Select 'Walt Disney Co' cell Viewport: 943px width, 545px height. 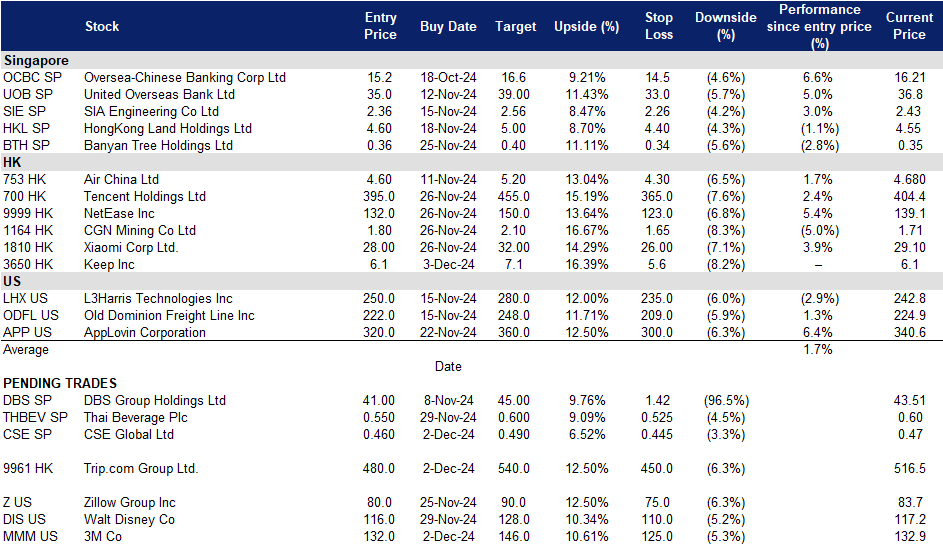point(129,519)
